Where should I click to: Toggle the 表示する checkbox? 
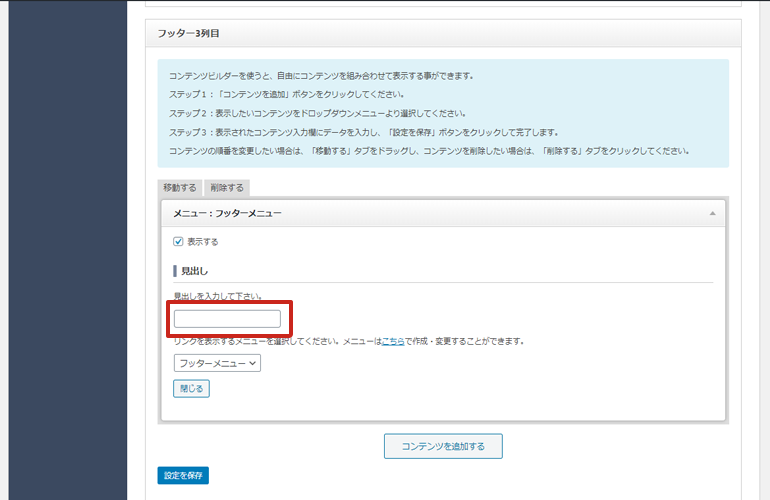click(x=178, y=241)
